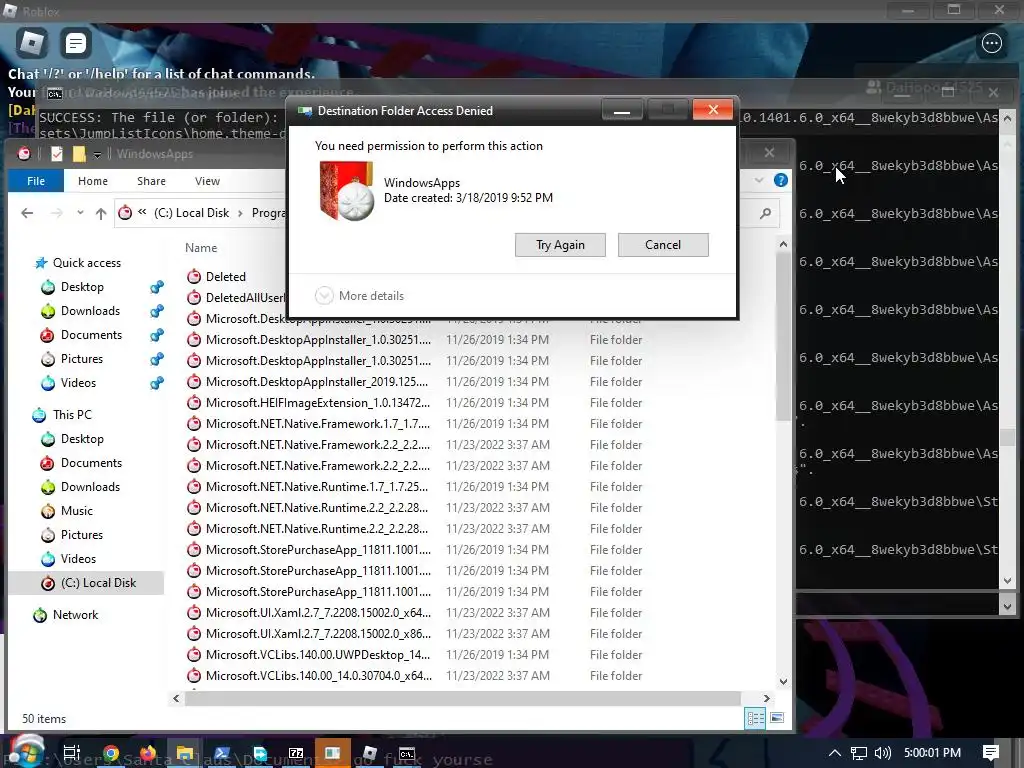
Task: Go up one folder level
Action: (101, 213)
